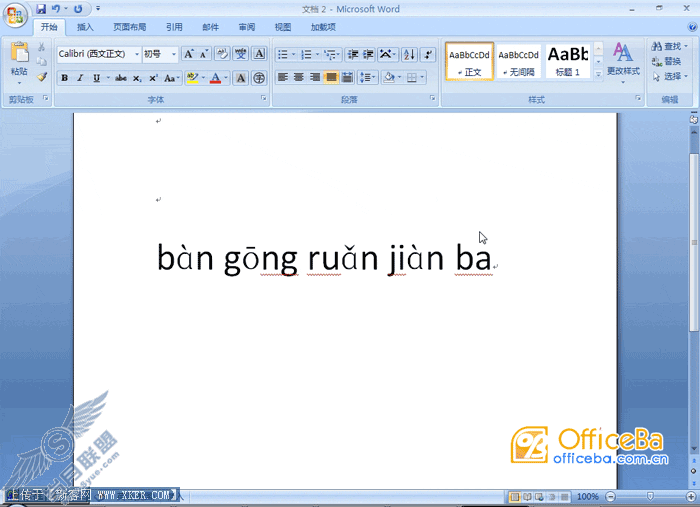Apply the 标题 1 (Heading 1) style
700x507 pixels.
click(568, 62)
